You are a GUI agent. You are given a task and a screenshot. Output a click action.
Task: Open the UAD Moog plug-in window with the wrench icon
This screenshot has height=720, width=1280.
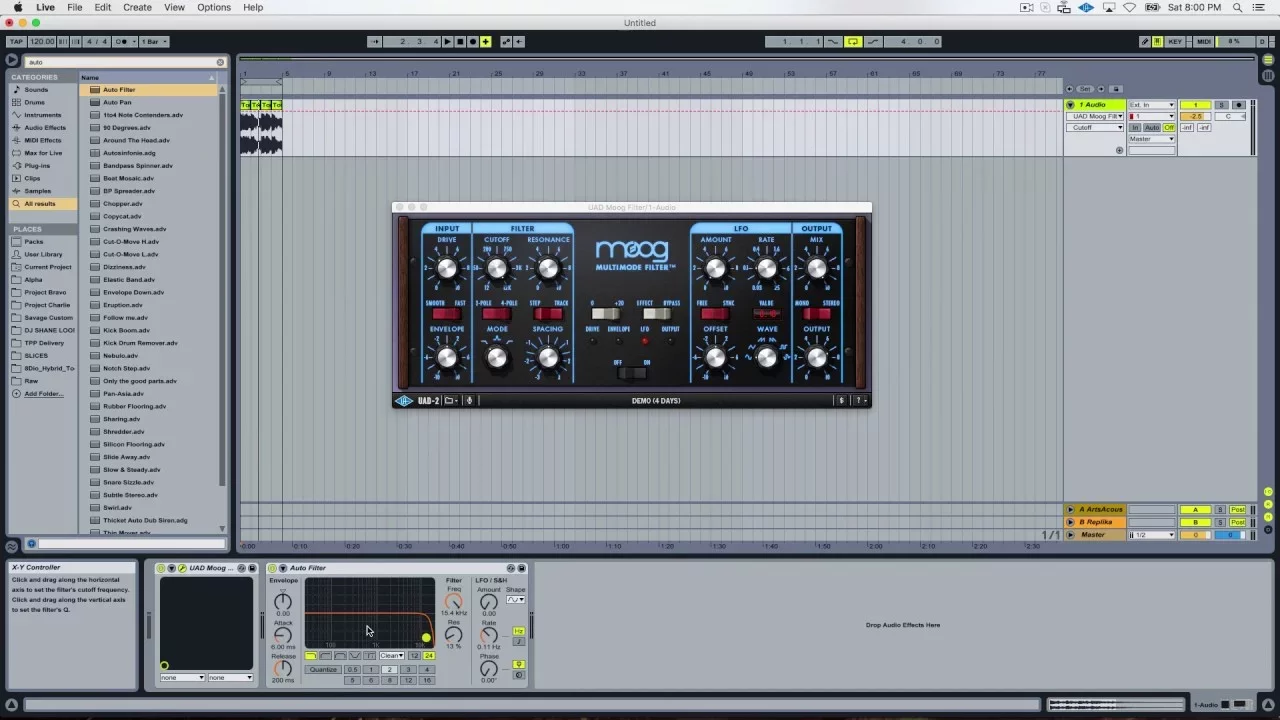(x=182, y=568)
